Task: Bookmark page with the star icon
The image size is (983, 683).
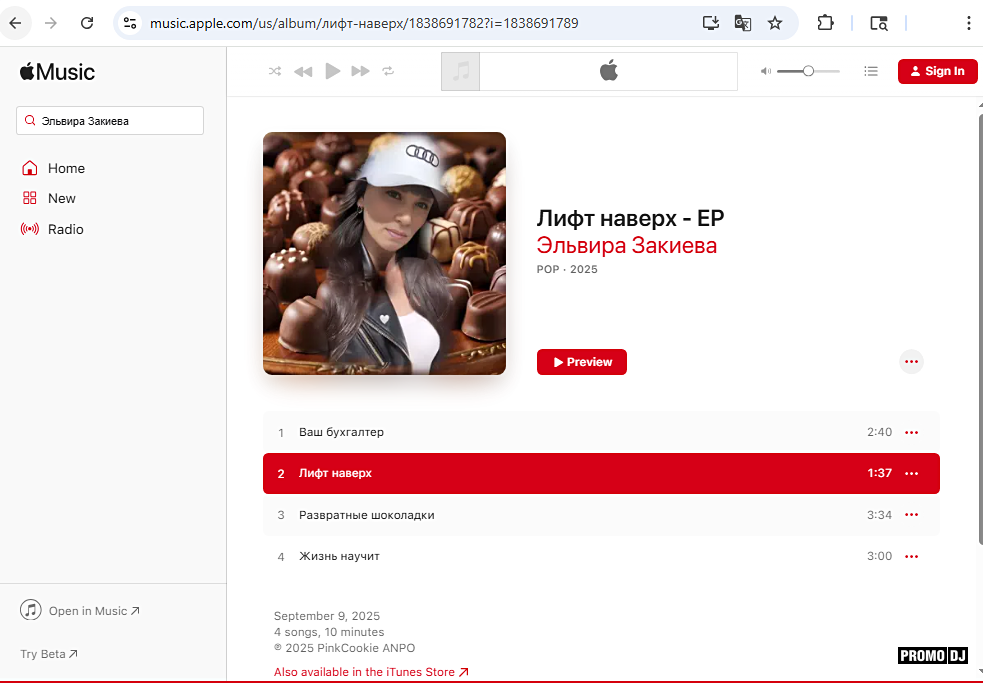Action: (x=774, y=23)
